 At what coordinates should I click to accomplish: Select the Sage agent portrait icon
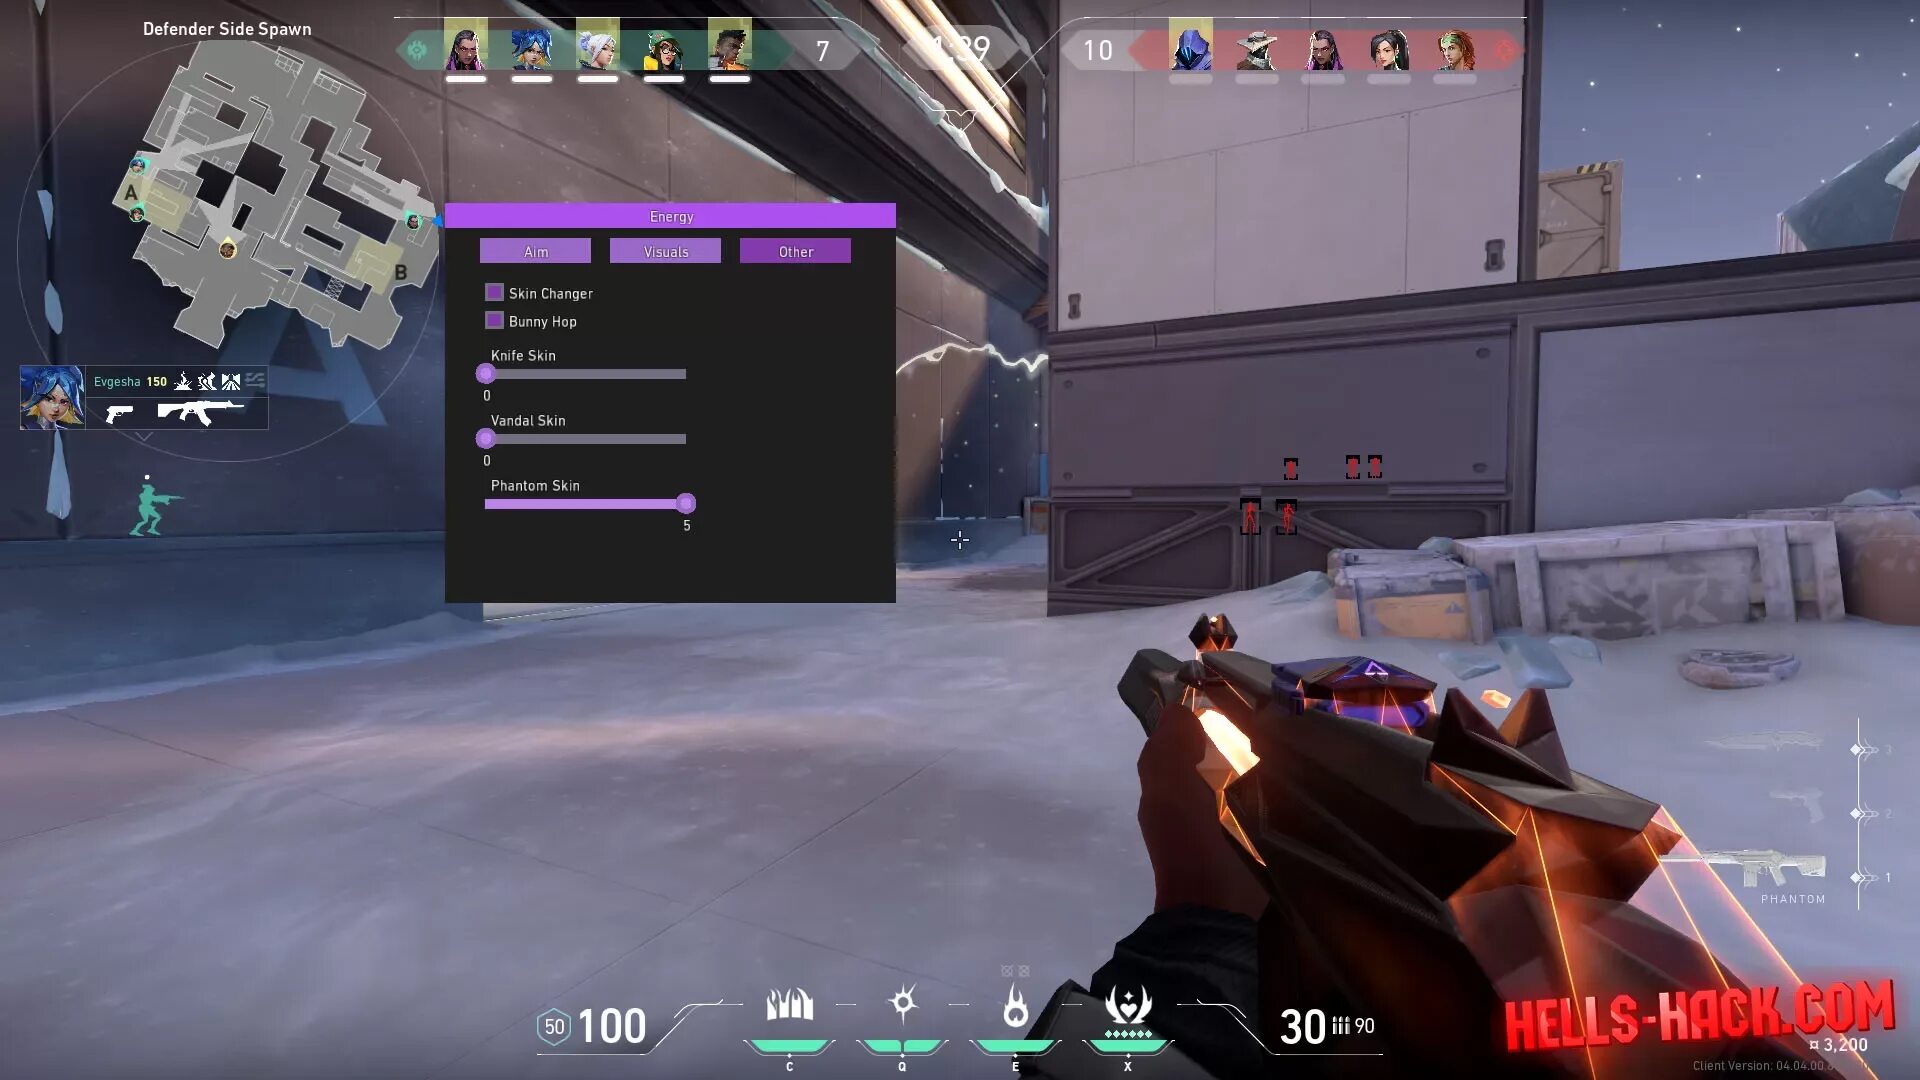point(599,49)
